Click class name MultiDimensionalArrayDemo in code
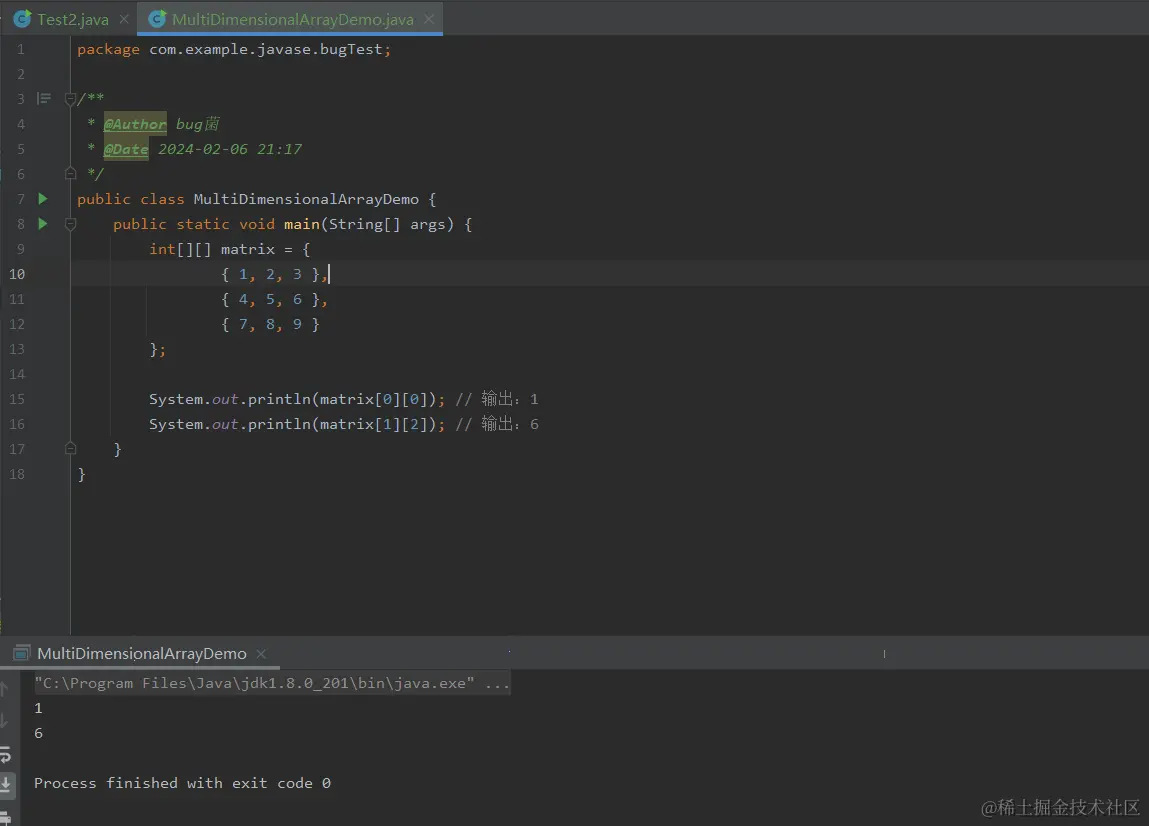This screenshot has height=826, width=1149. tap(306, 199)
